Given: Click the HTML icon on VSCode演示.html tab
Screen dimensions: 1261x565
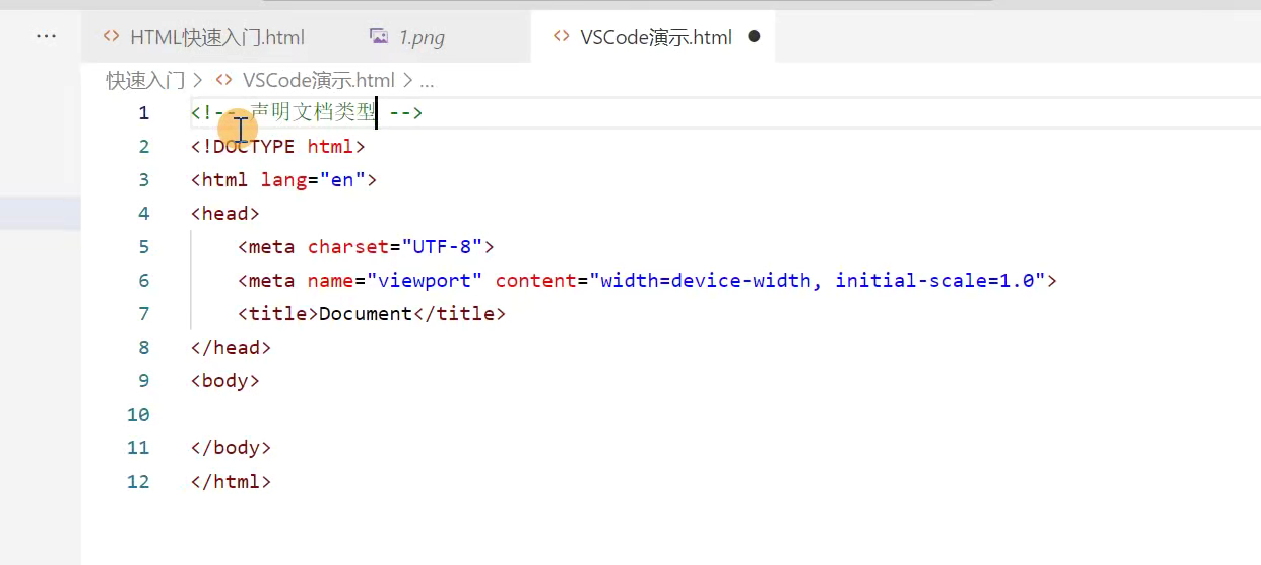Looking at the screenshot, I should pyautogui.click(x=562, y=37).
